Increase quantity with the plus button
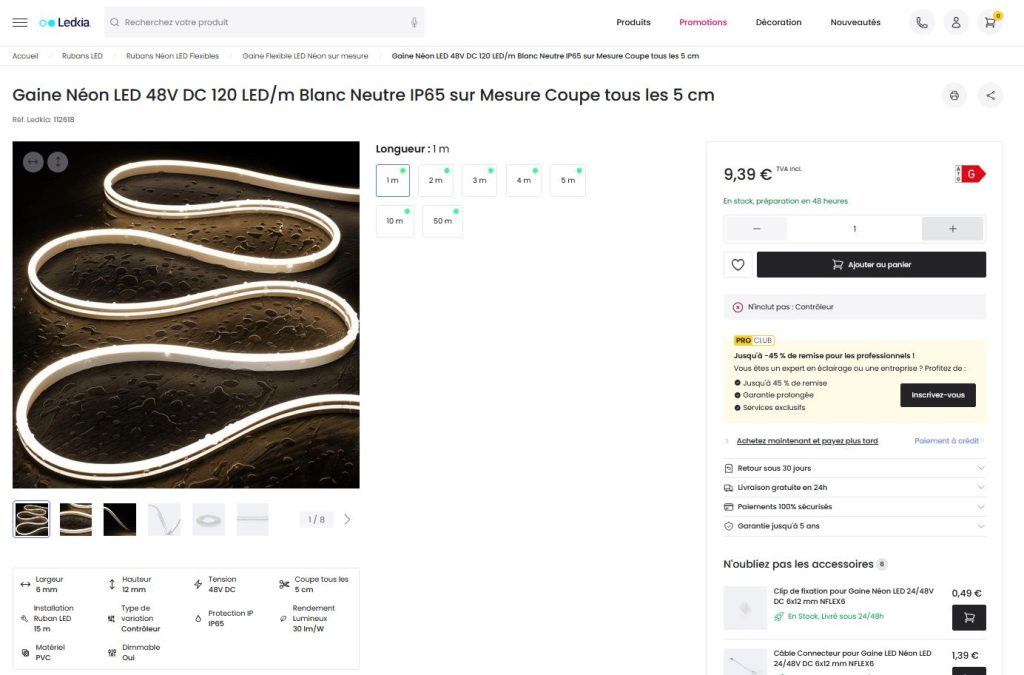This screenshot has height=675, width=1024. [x=952, y=229]
